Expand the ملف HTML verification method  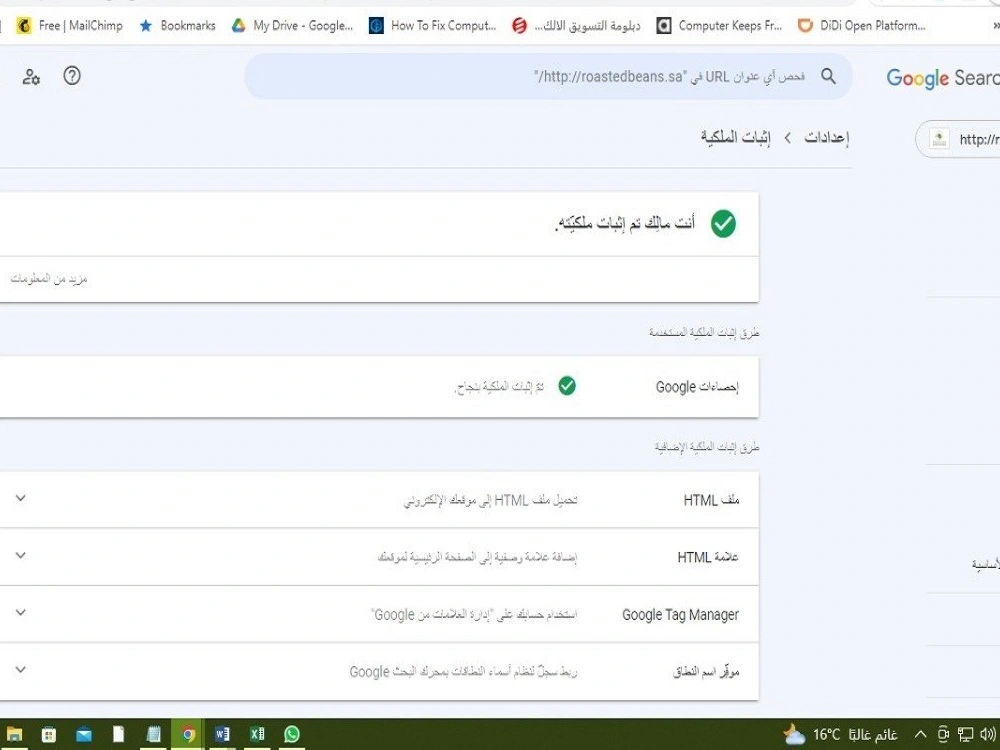(x=20, y=498)
